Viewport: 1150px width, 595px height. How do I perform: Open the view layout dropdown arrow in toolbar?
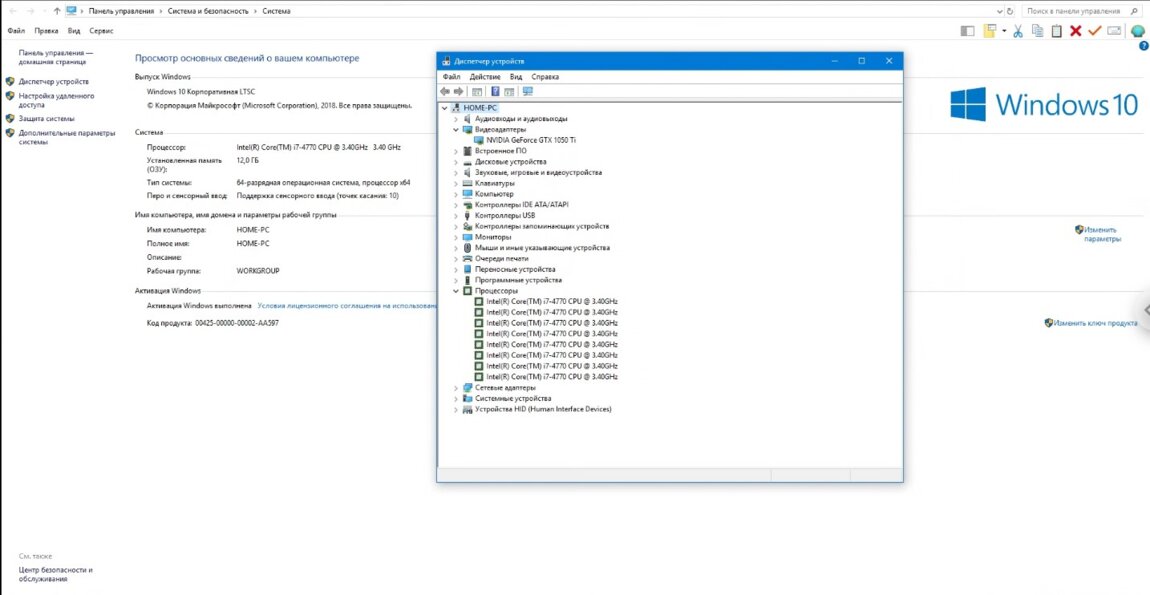tap(1003, 31)
